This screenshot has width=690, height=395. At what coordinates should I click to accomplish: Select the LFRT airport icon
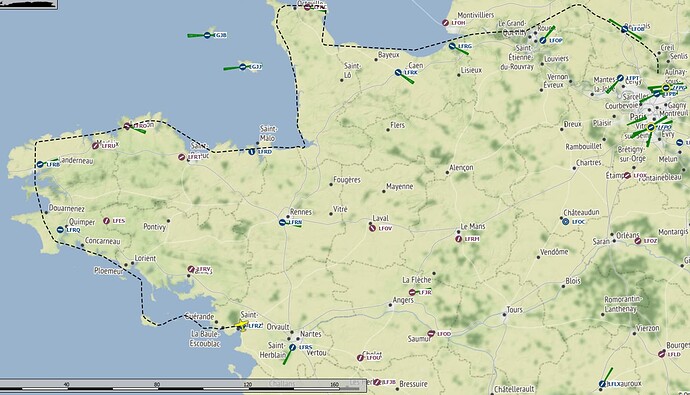click(x=182, y=157)
